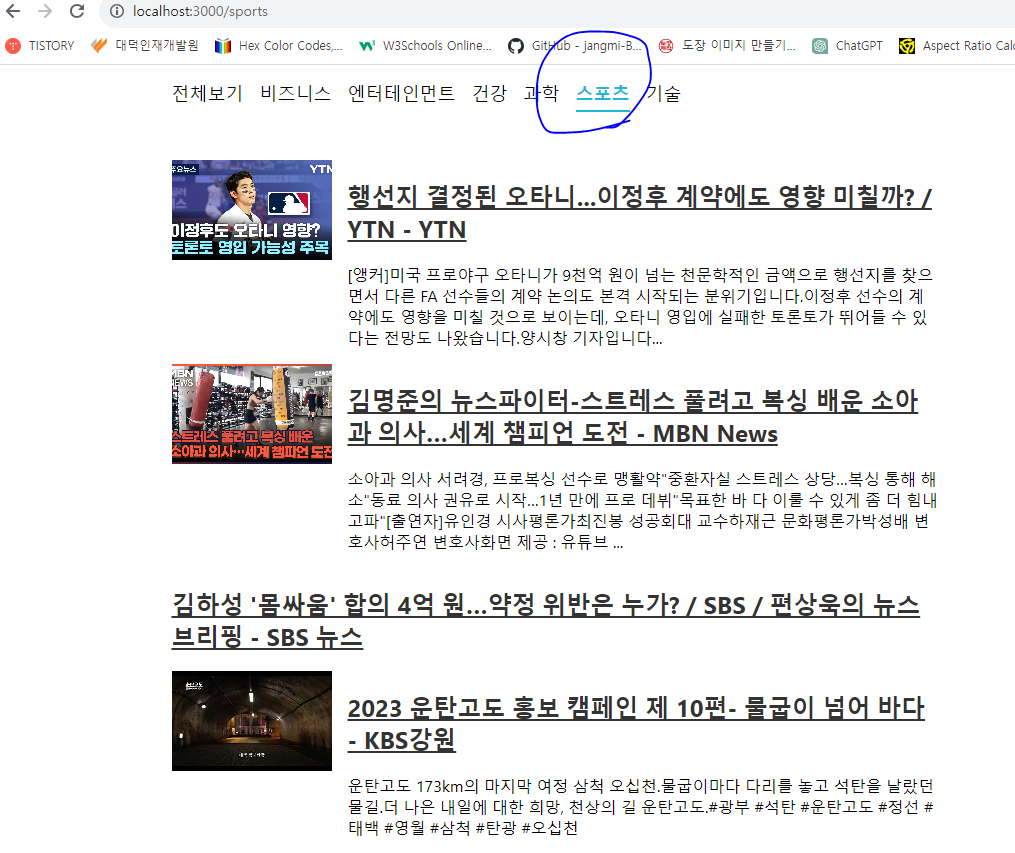Open the TISTORY bookmark
The height and width of the screenshot is (853, 1015).
click(40, 46)
